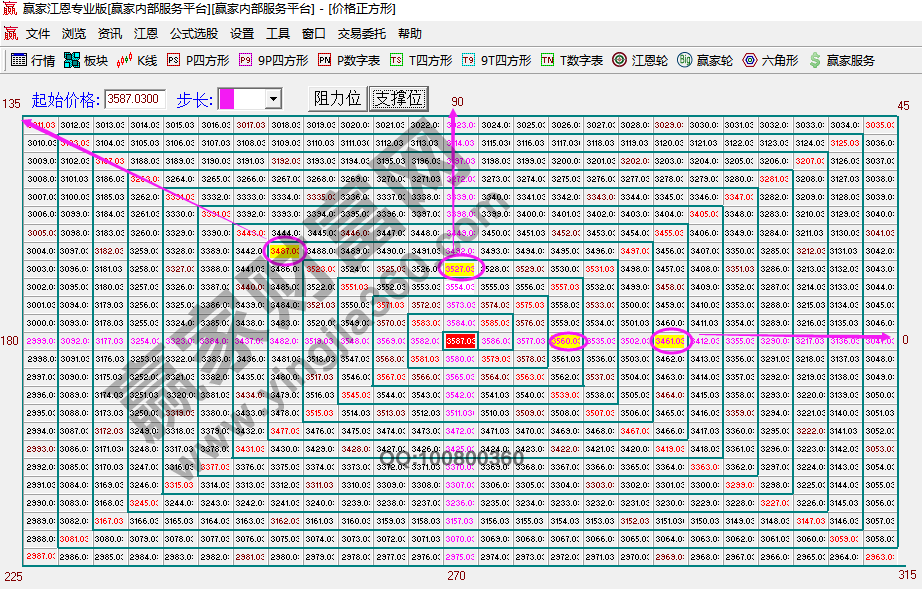Switch to K线 candlestick view

[139, 59]
